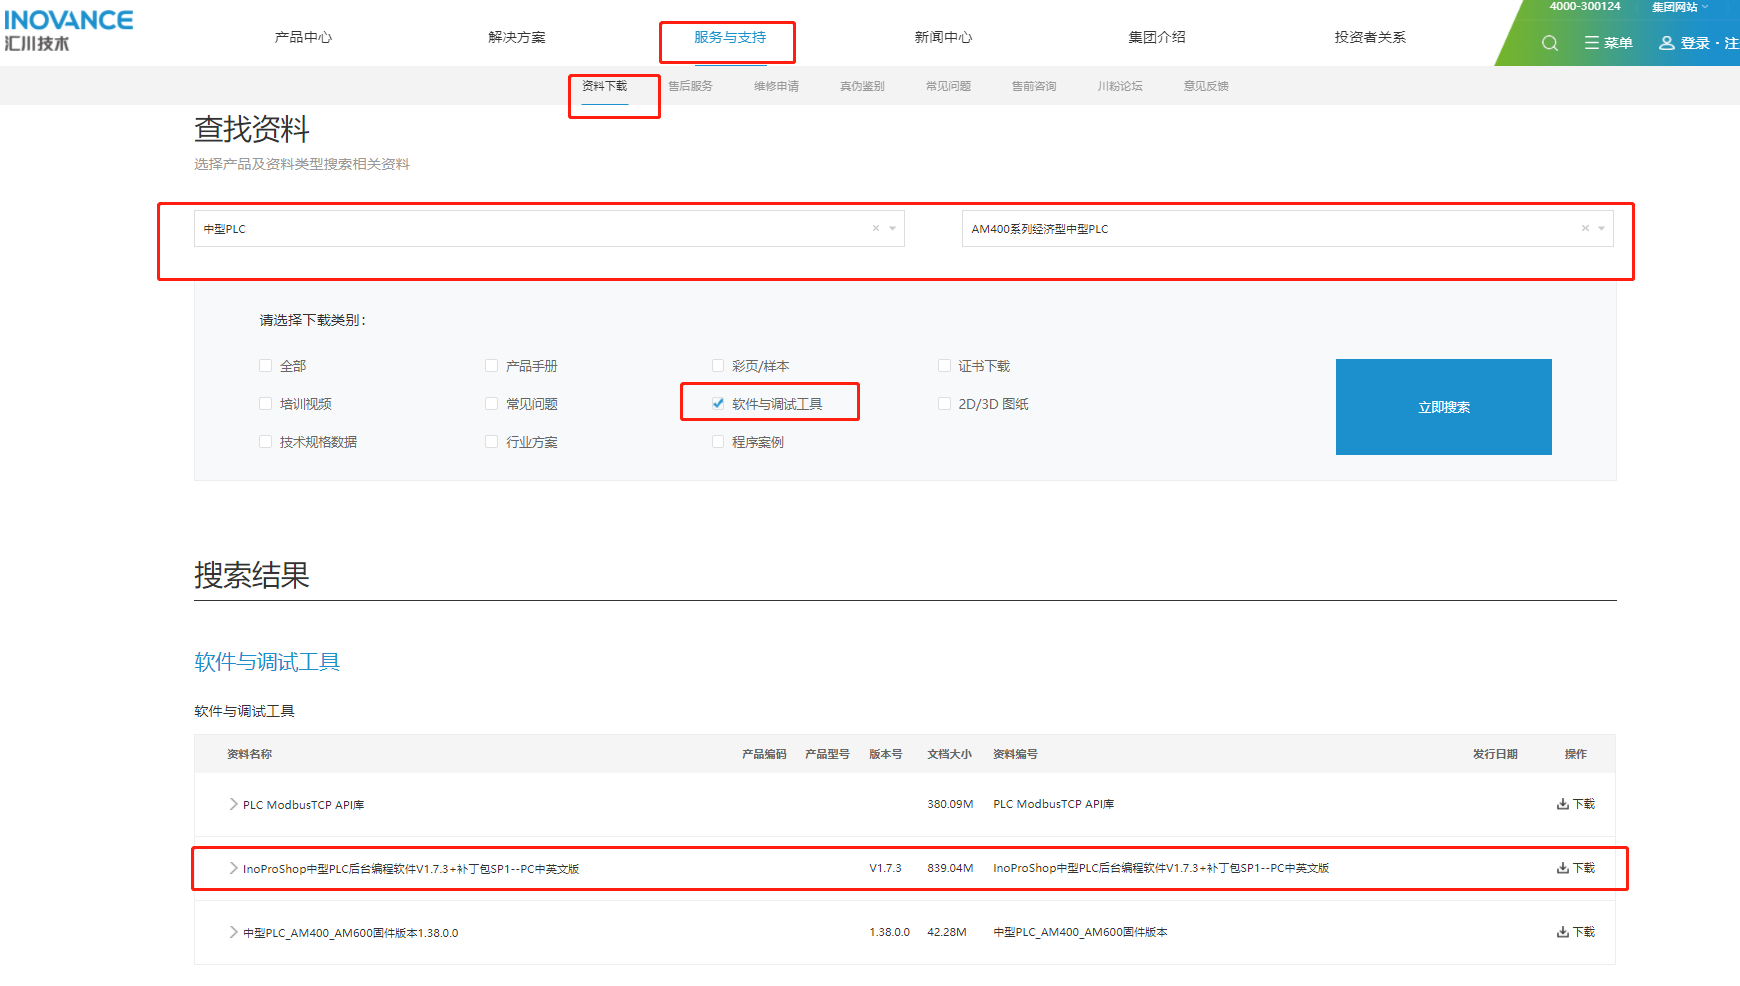The image size is (1740, 986).
Task: Open the 产品中心 menu
Action: 303,37
